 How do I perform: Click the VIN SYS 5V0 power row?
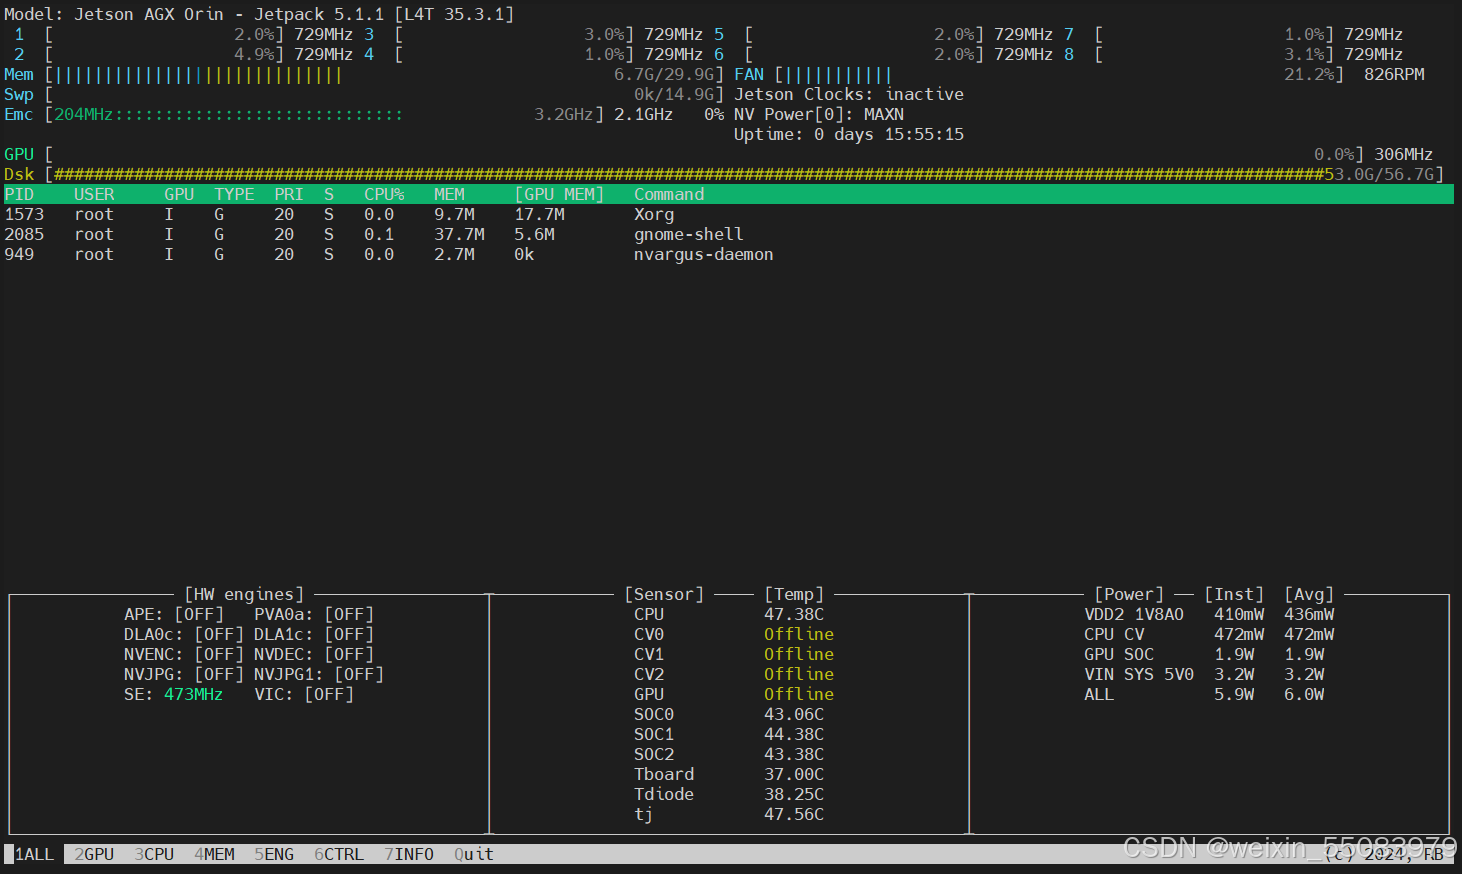click(x=1204, y=674)
